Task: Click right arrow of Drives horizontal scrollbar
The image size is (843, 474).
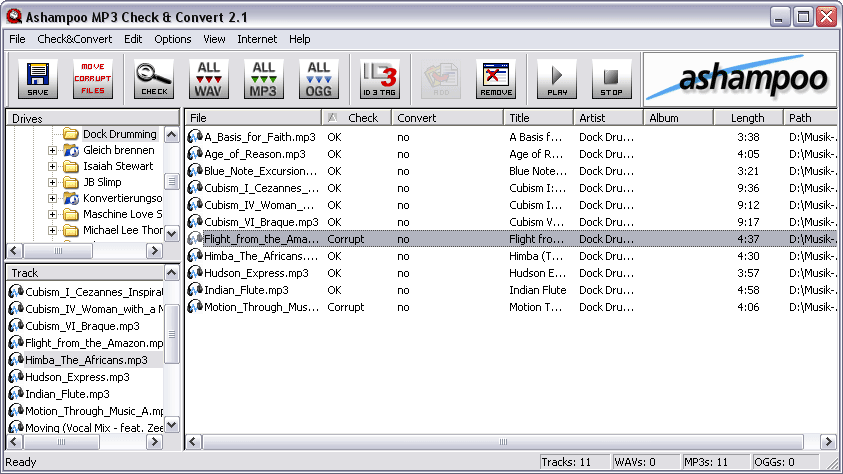Action: click(154, 250)
